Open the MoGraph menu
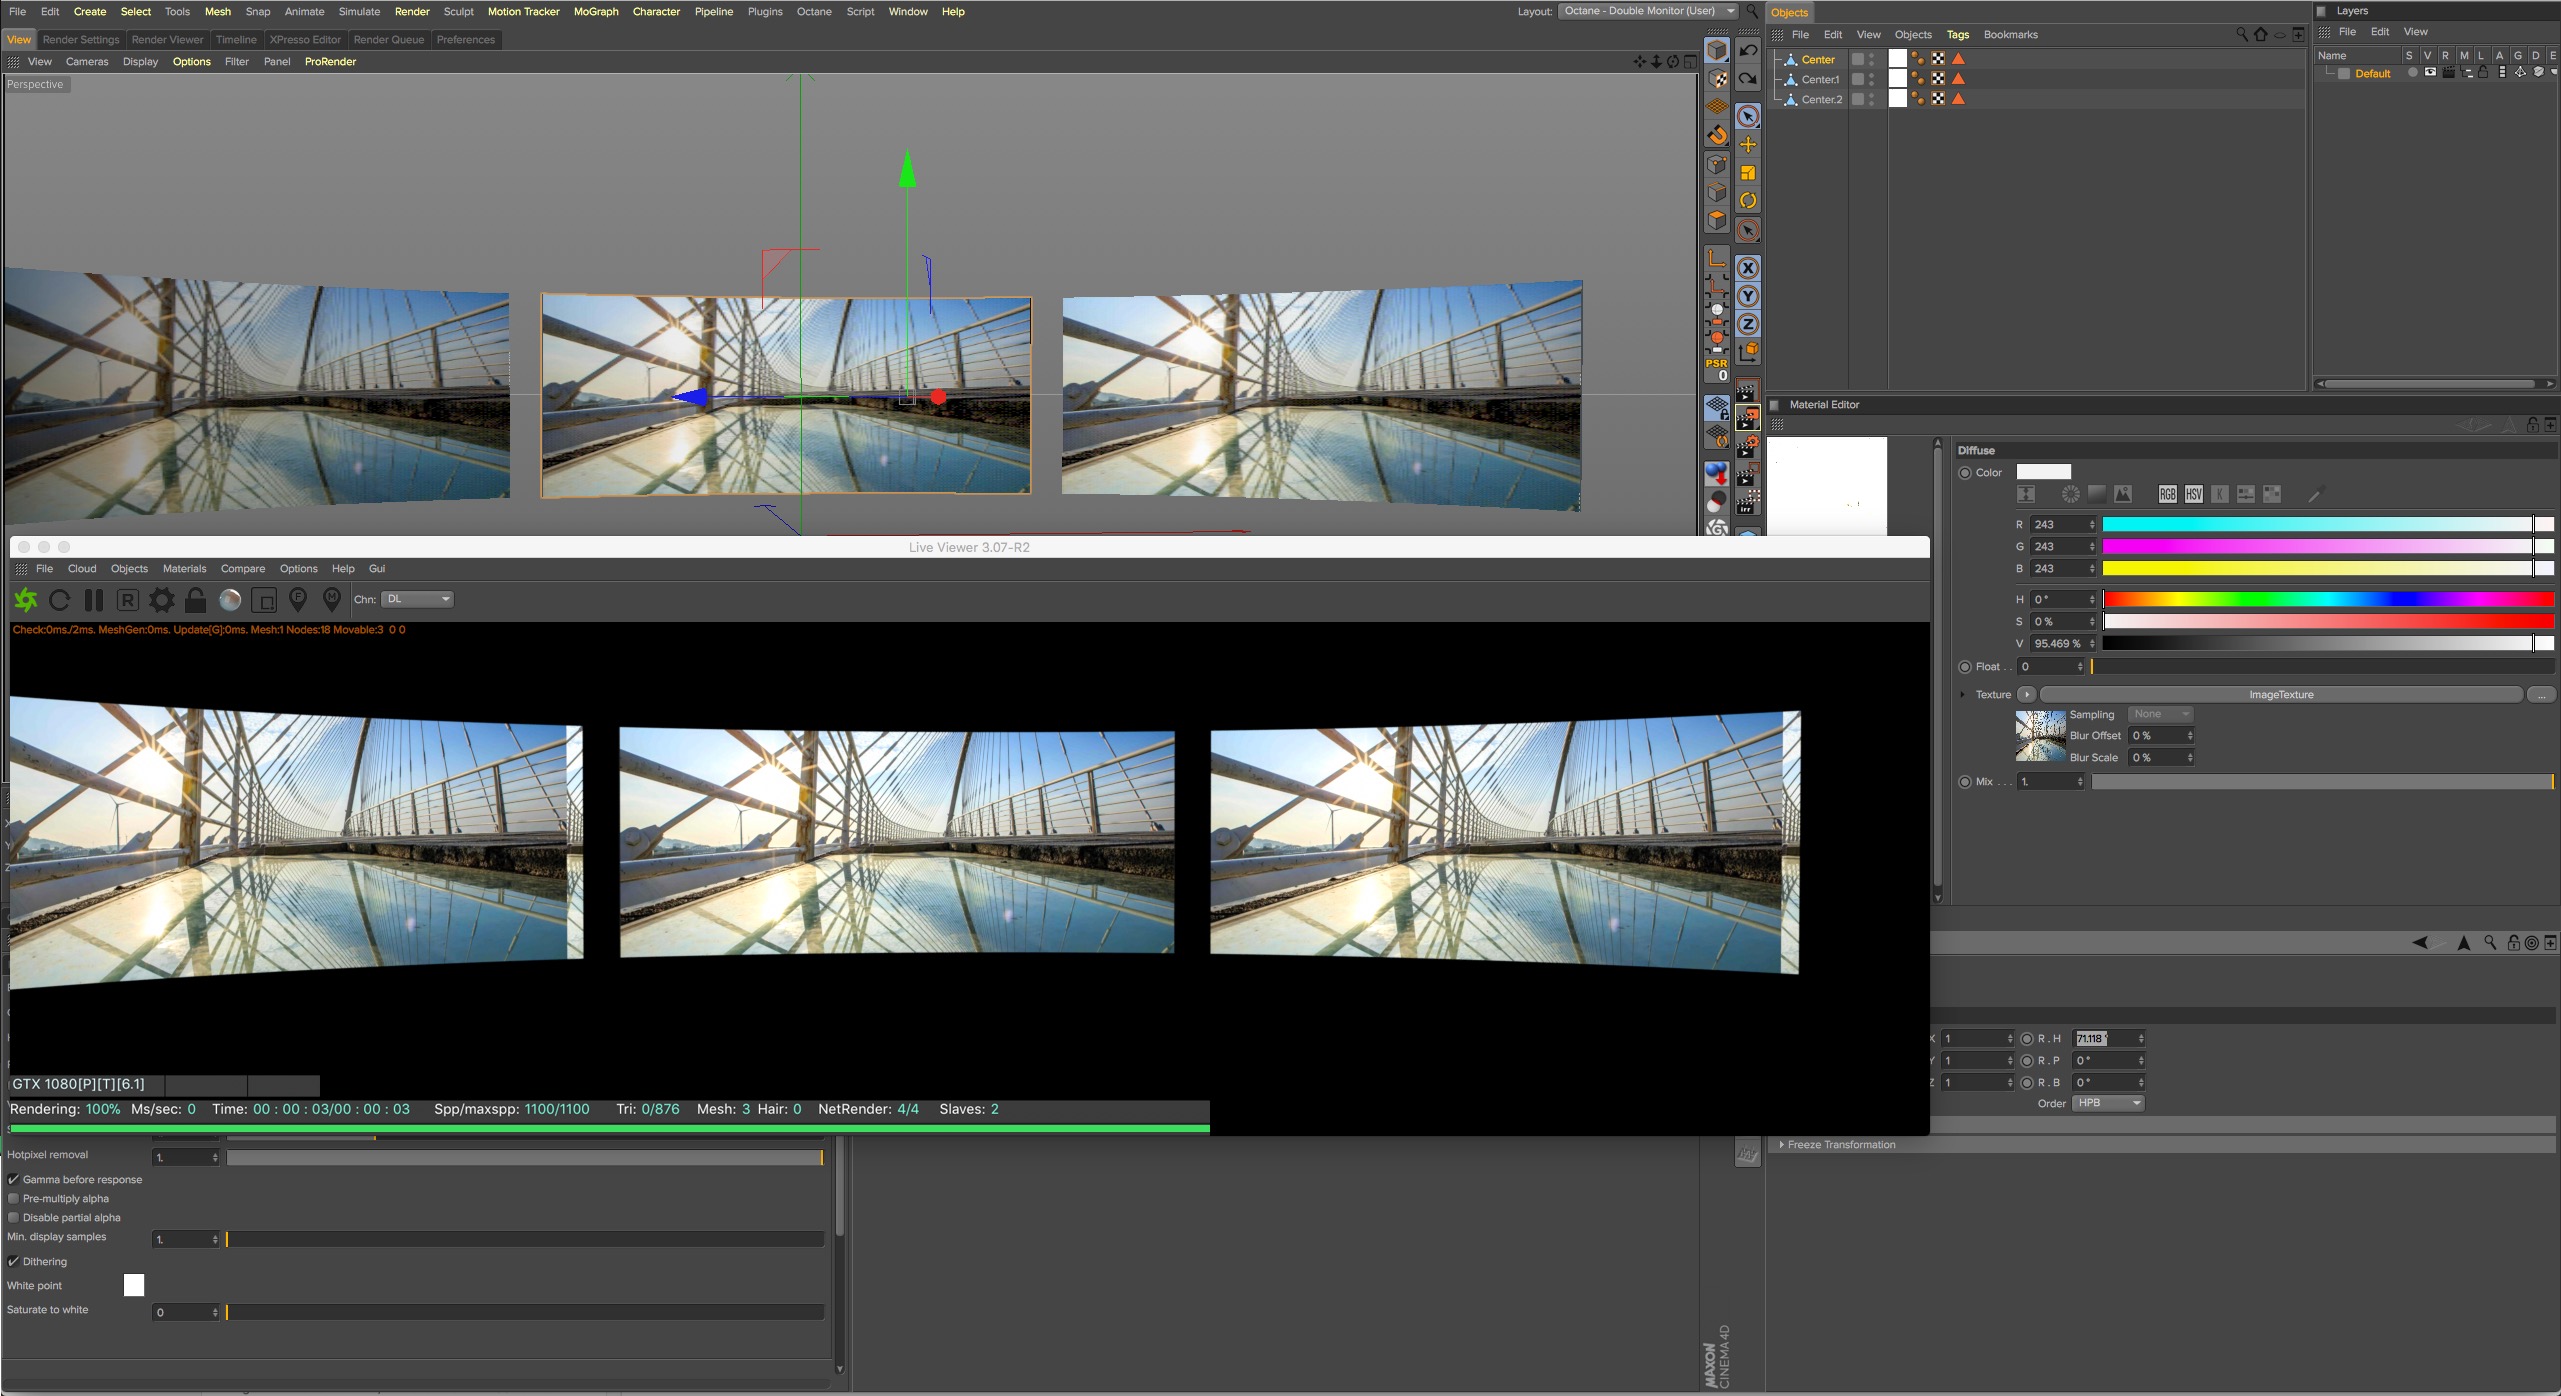This screenshot has width=2561, height=1396. (x=595, y=11)
